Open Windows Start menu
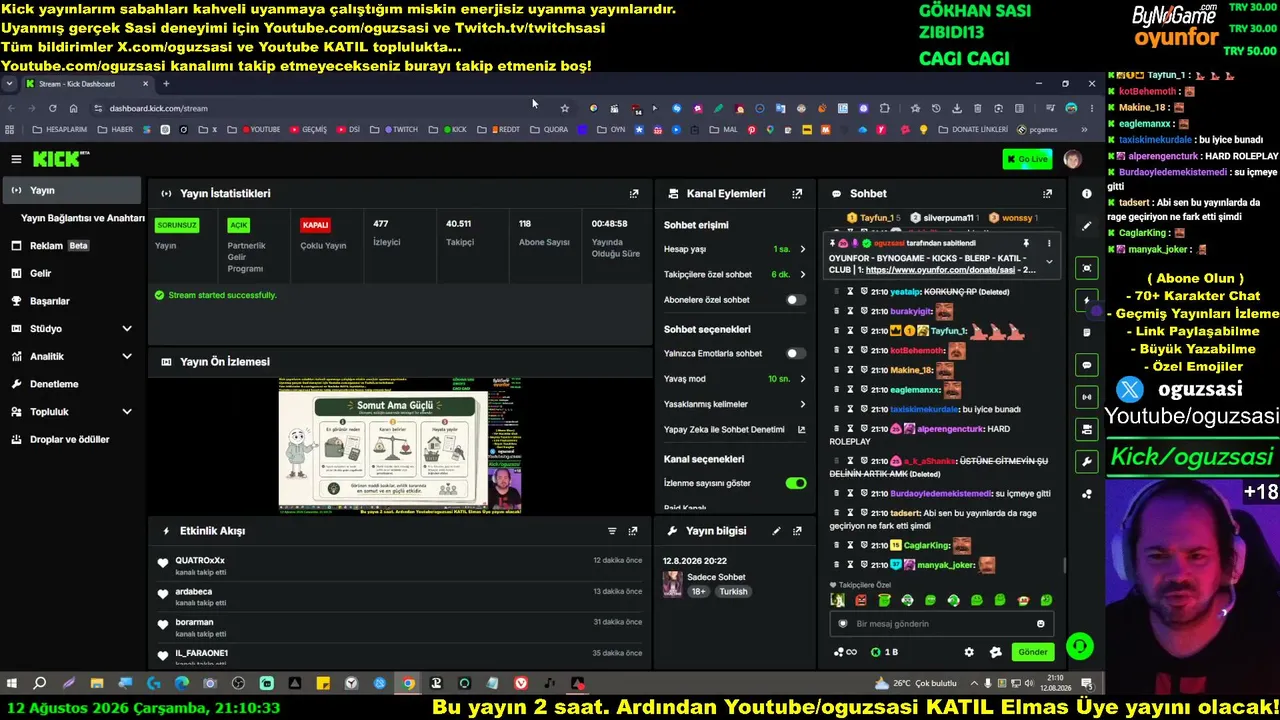 [12, 684]
